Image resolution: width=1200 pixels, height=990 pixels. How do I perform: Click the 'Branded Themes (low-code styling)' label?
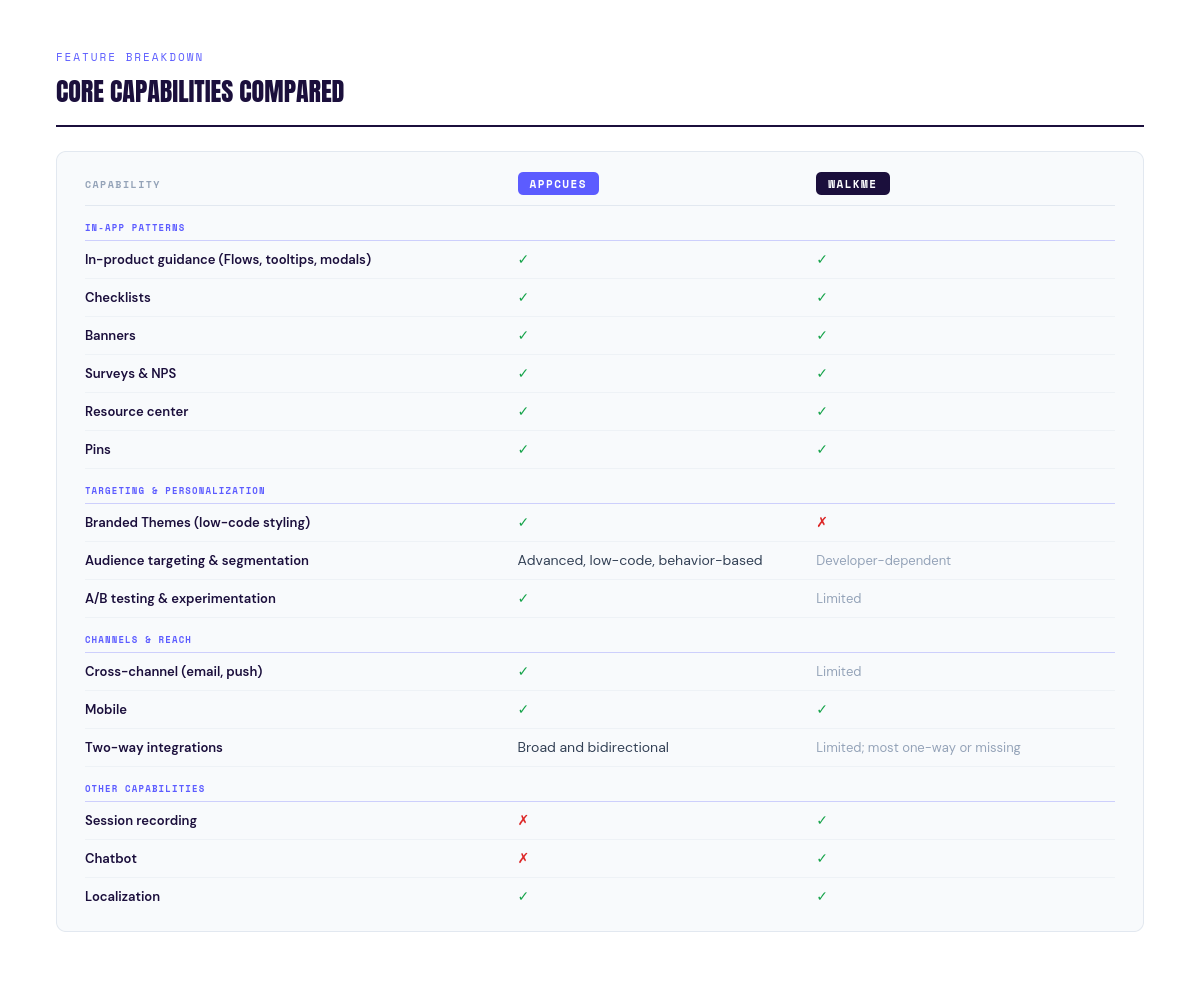click(198, 523)
